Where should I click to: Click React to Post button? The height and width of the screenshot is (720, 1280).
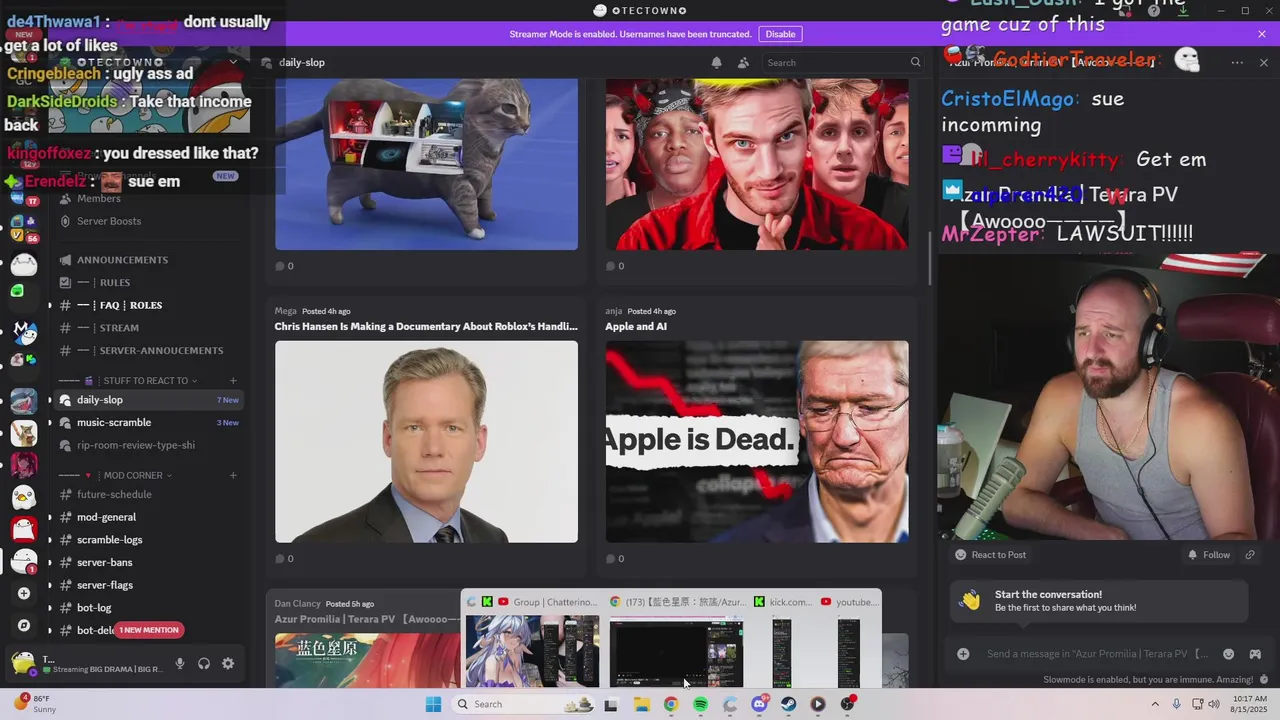(990, 555)
